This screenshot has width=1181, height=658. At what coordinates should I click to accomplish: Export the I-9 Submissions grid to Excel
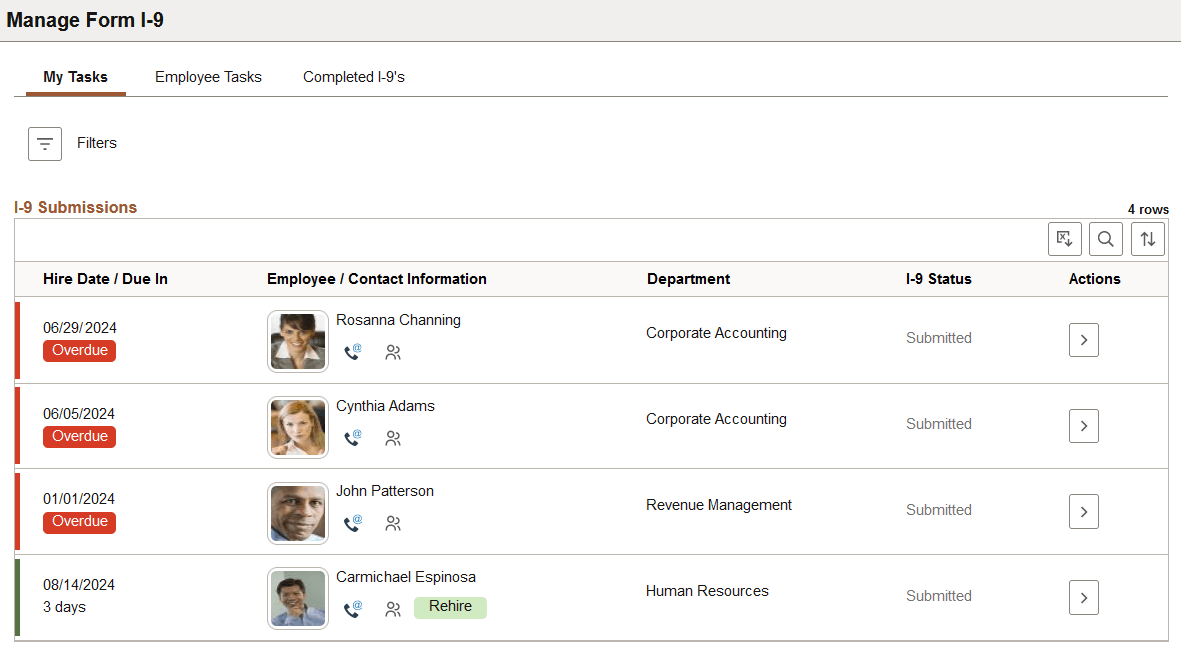click(1064, 239)
